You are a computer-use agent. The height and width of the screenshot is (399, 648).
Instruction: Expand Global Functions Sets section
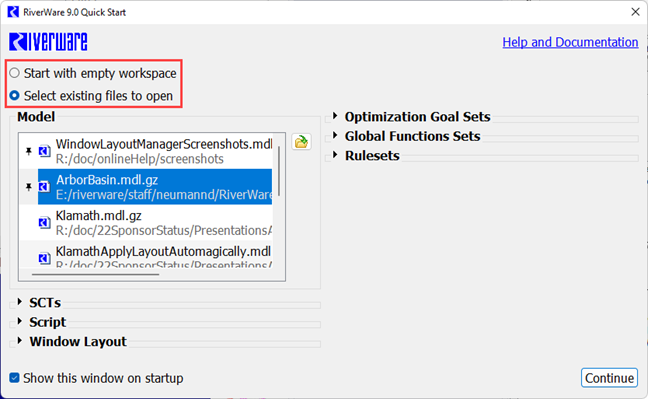(x=335, y=135)
